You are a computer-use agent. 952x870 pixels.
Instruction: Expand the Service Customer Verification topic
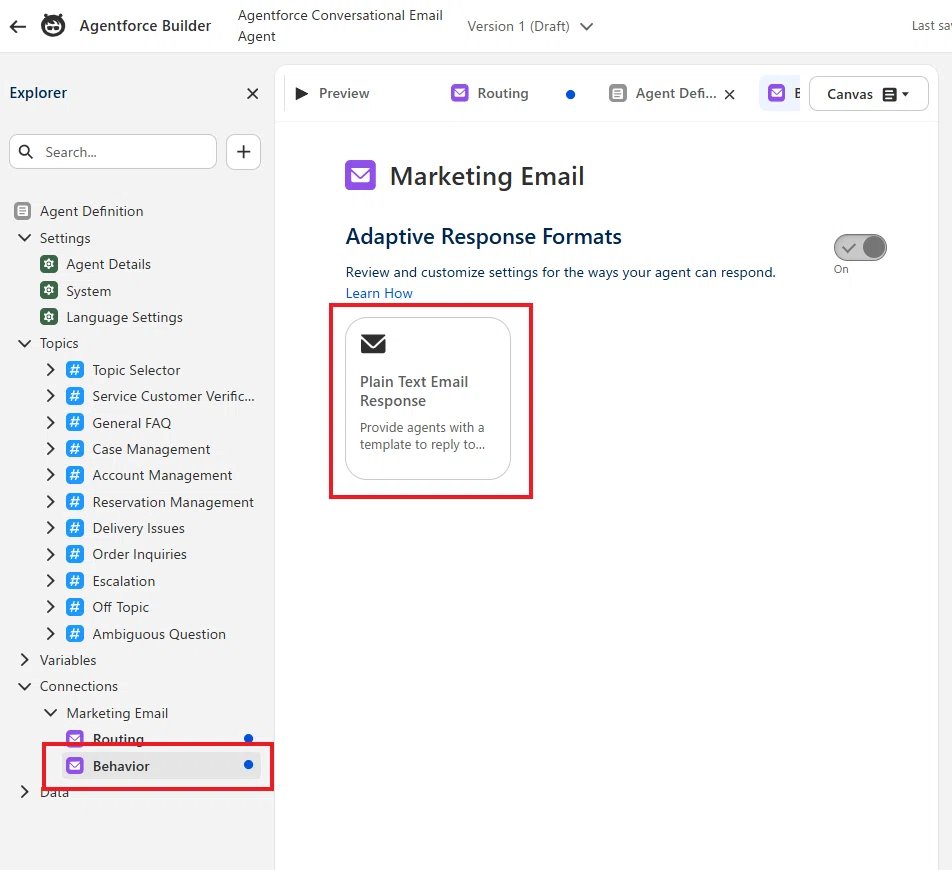click(50, 396)
